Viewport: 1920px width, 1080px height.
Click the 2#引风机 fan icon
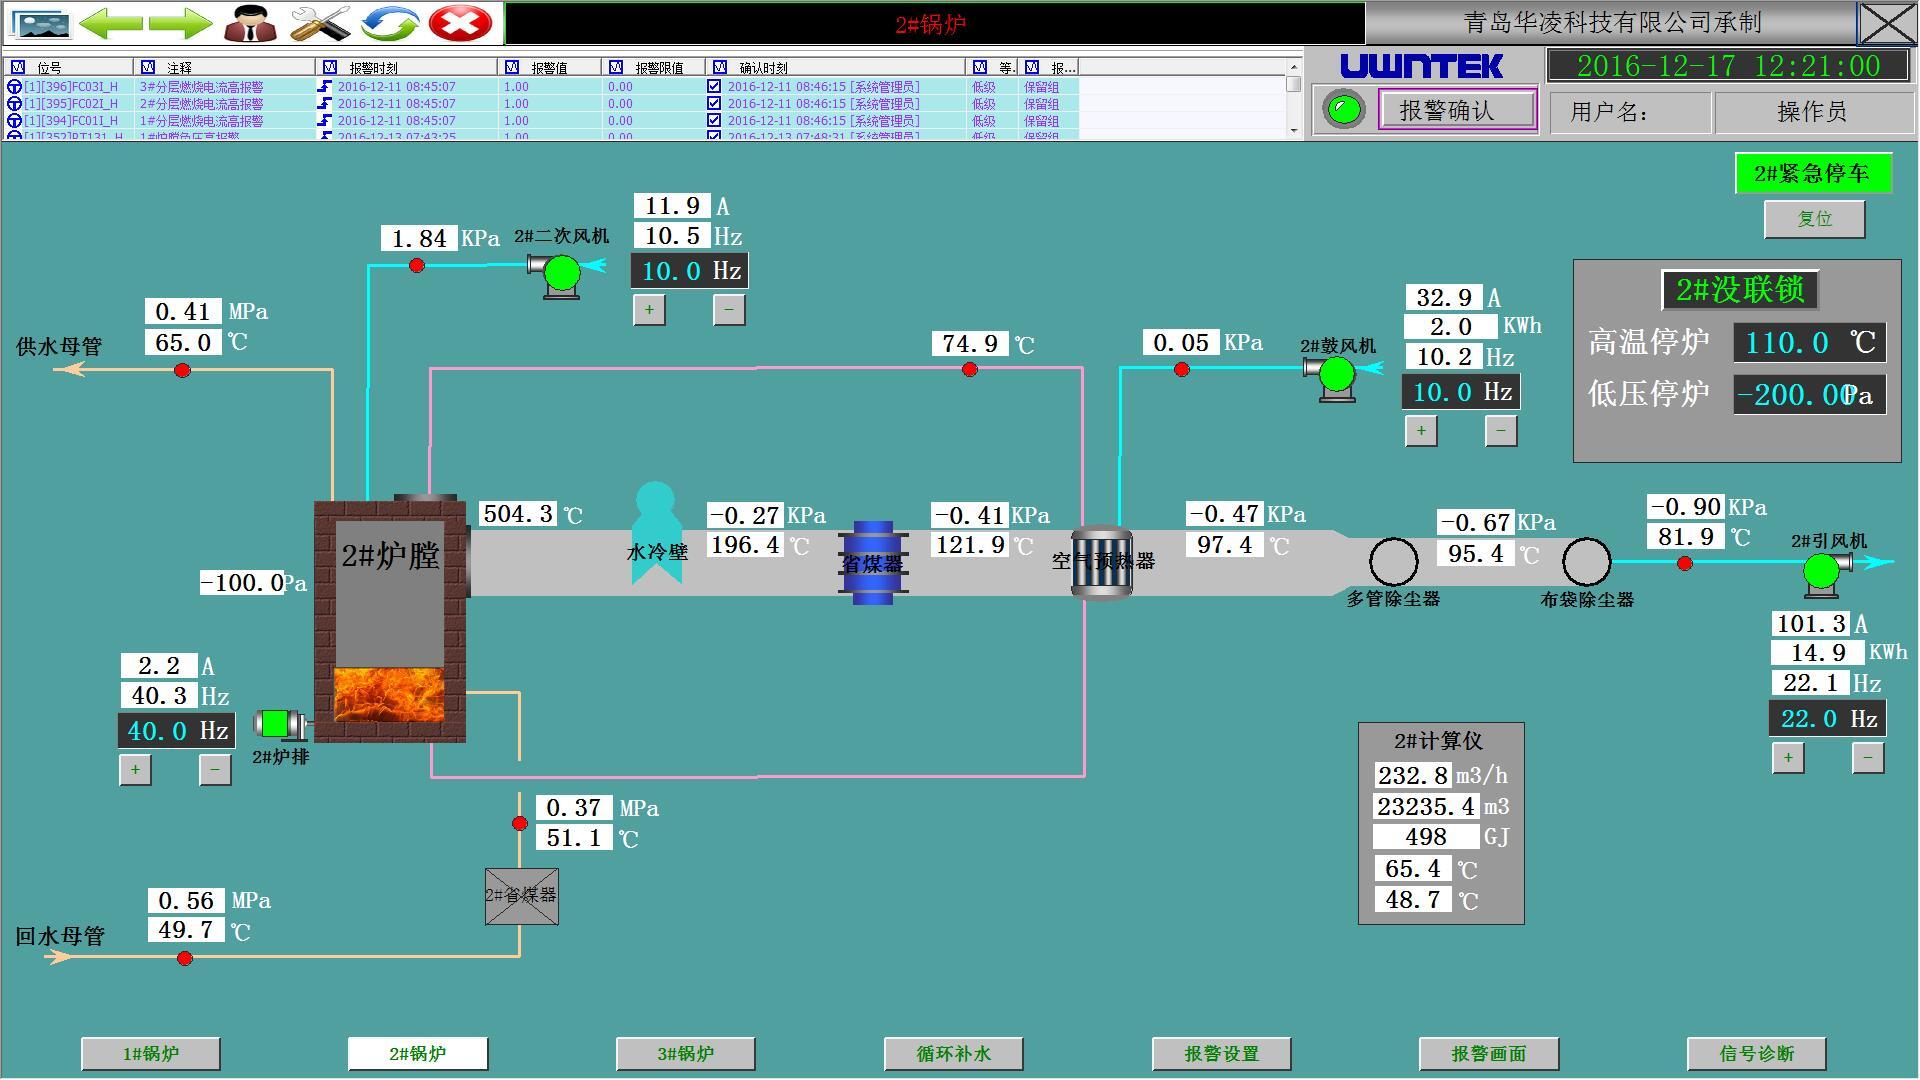coord(1822,570)
